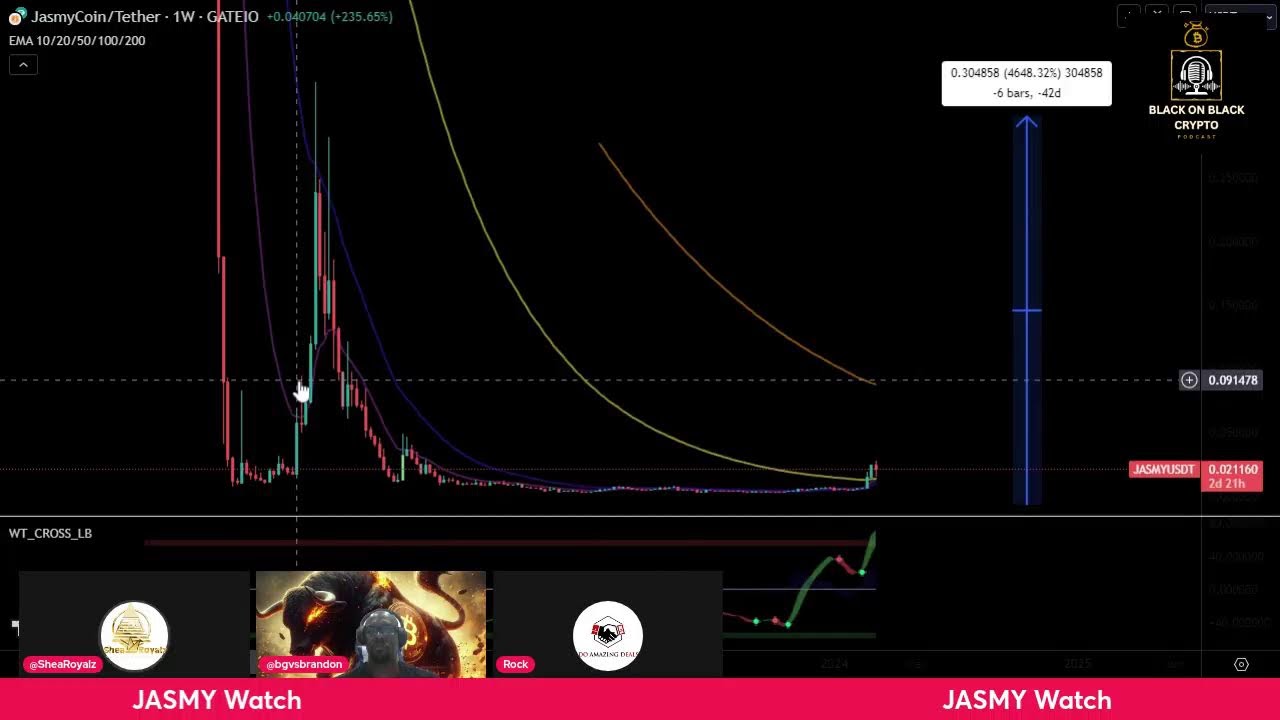The image size is (1280, 720).
Task: Select the blue price range measurement arrow
Action: [1027, 311]
